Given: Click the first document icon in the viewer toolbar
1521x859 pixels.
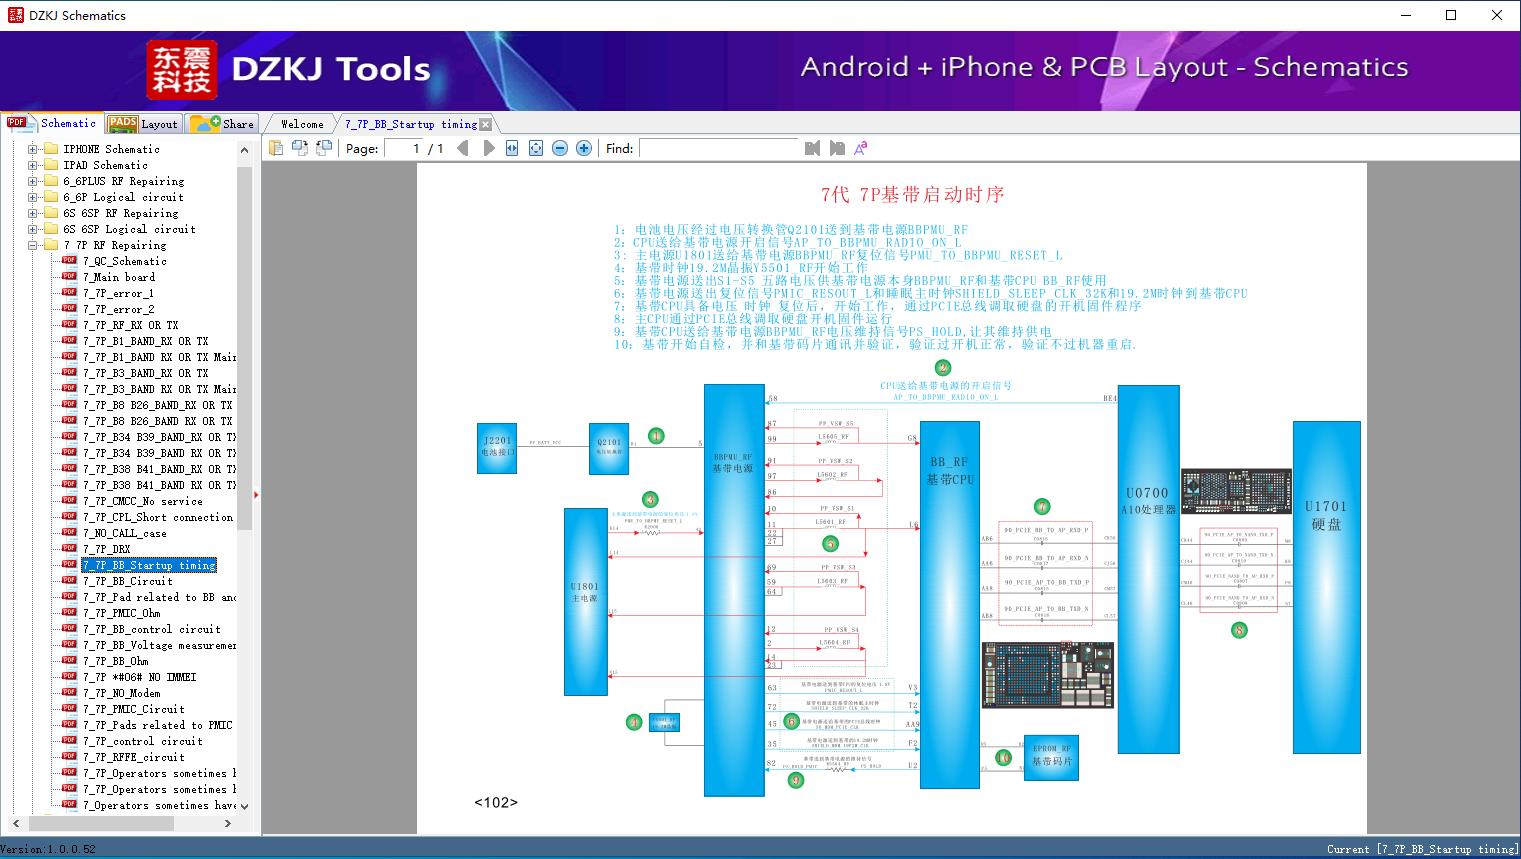Looking at the screenshot, I should point(276,148).
